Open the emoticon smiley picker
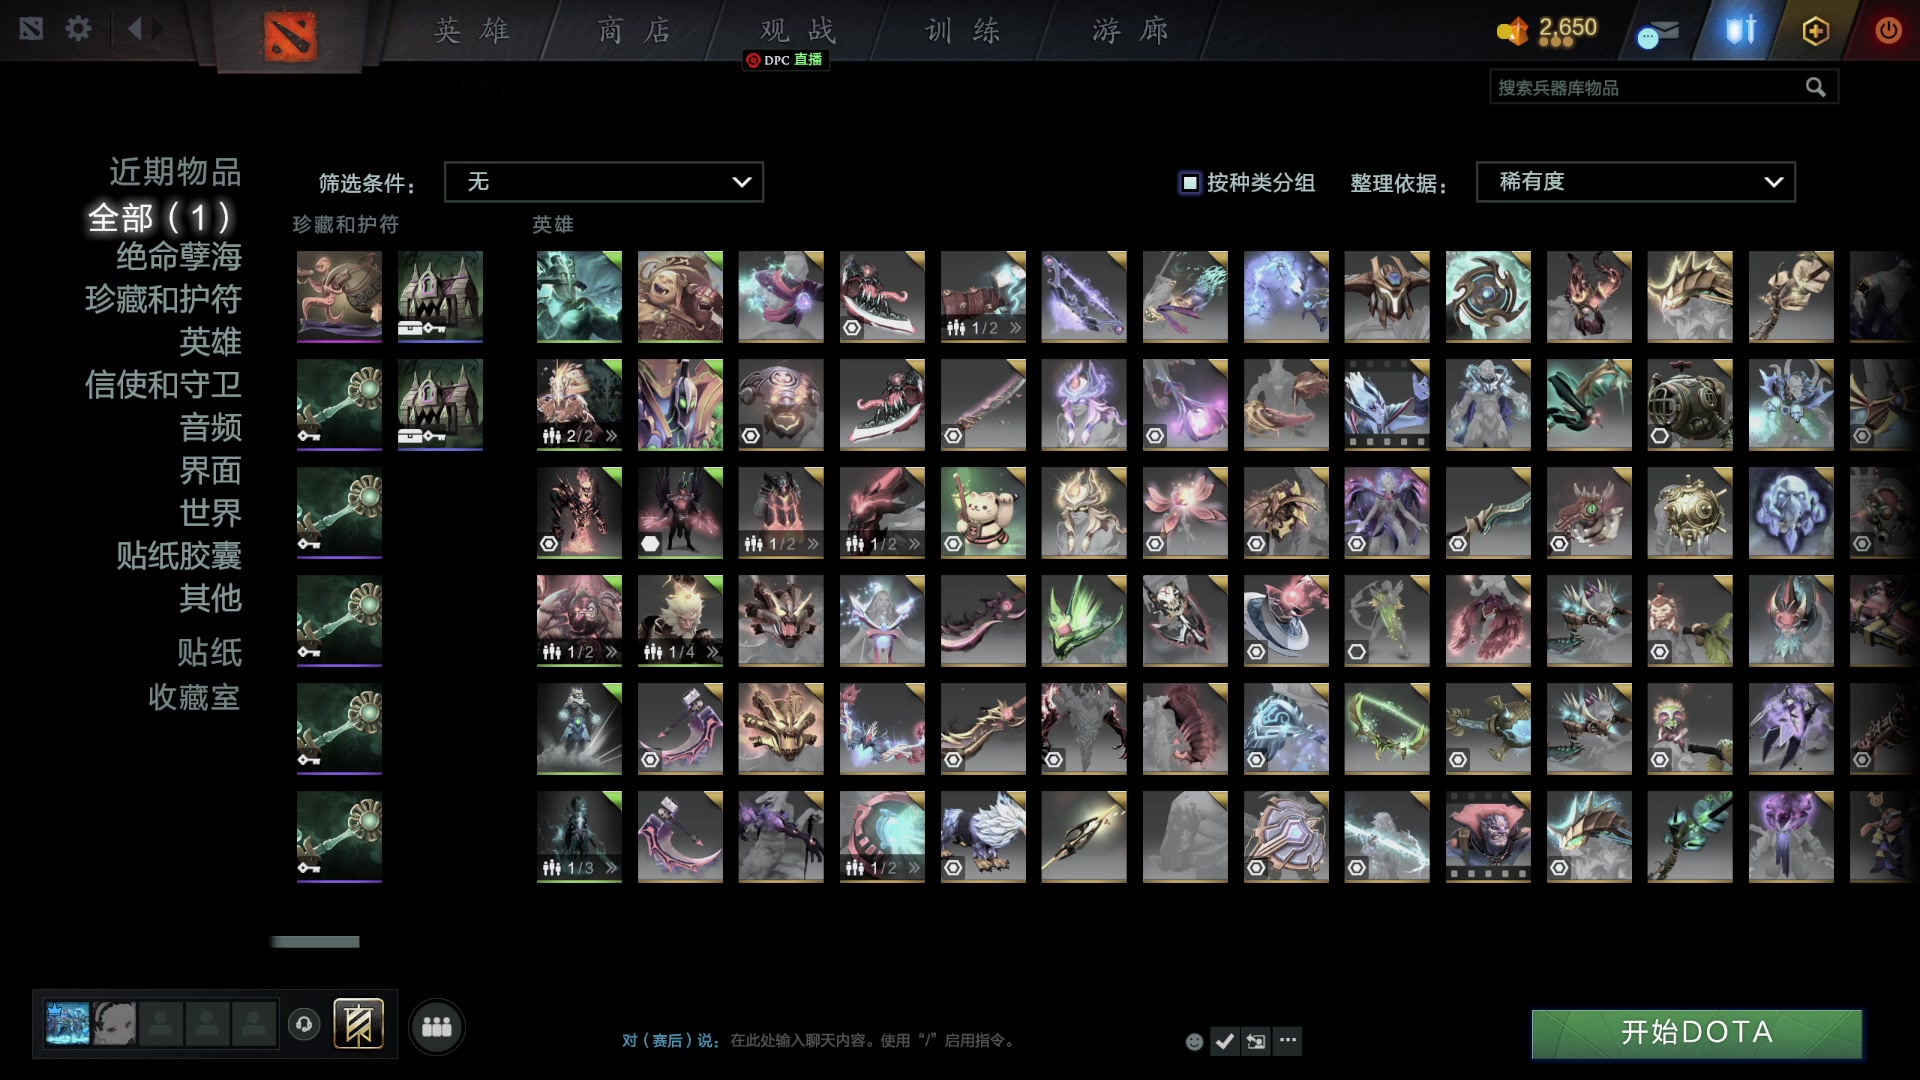The height and width of the screenshot is (1080, 1920). tap(1194, 1042)
